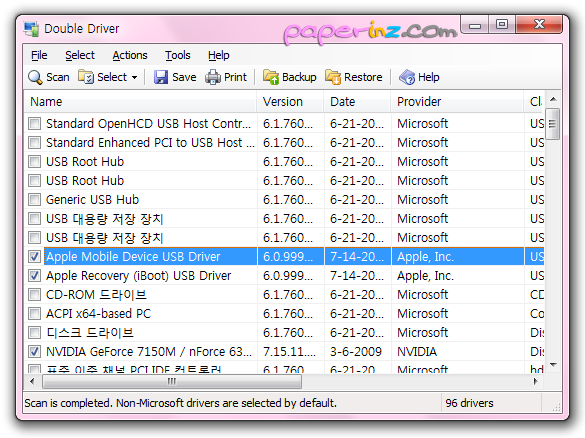Image resolution: width=585 pixels, height=438 pixels.
Task: Sort drivers by the Name column header
Action: 141,102
